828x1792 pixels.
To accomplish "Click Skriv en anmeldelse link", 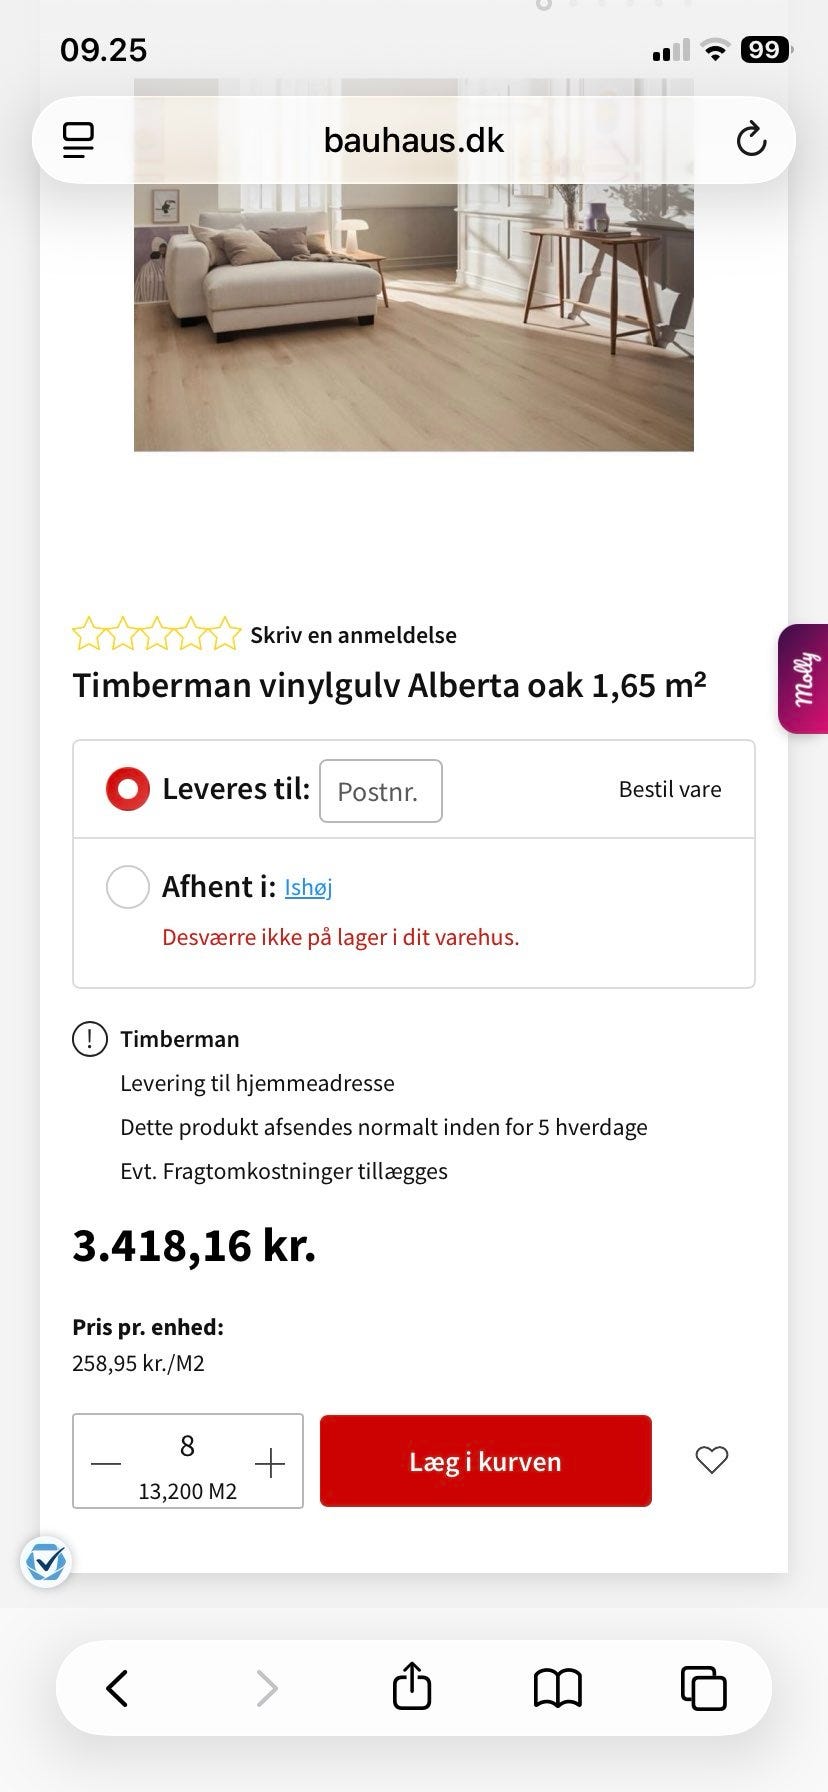I will coord(353,635).
